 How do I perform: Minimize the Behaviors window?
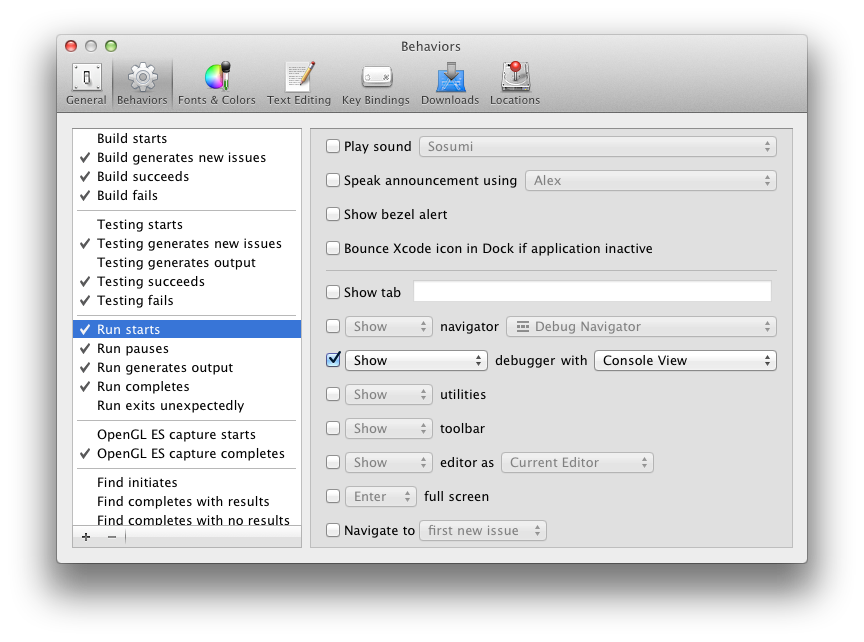pos(91,46)
